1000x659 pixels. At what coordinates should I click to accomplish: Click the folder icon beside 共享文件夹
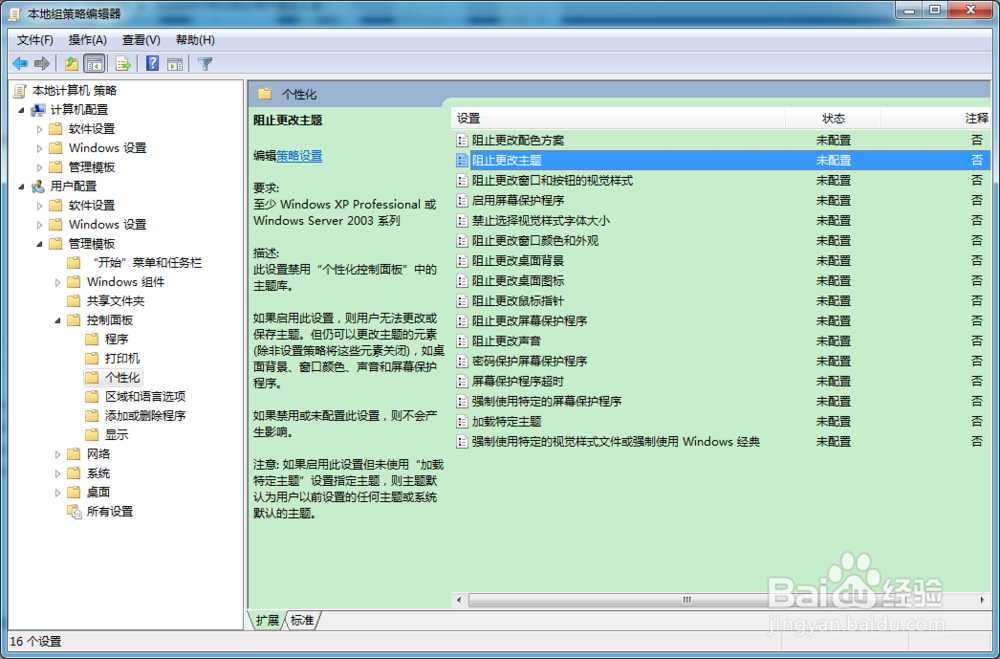coord(75,301)
